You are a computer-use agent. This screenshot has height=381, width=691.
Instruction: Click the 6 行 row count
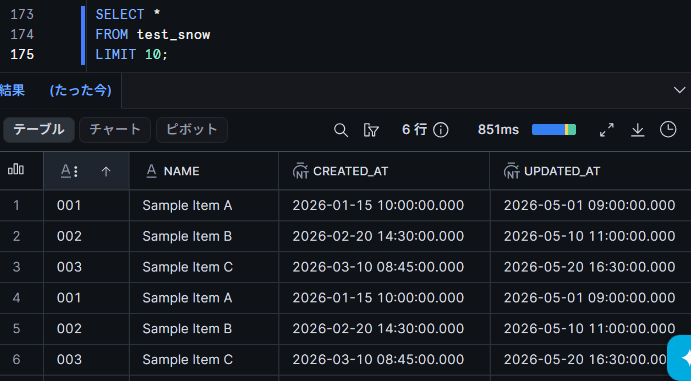click(414, 129)
